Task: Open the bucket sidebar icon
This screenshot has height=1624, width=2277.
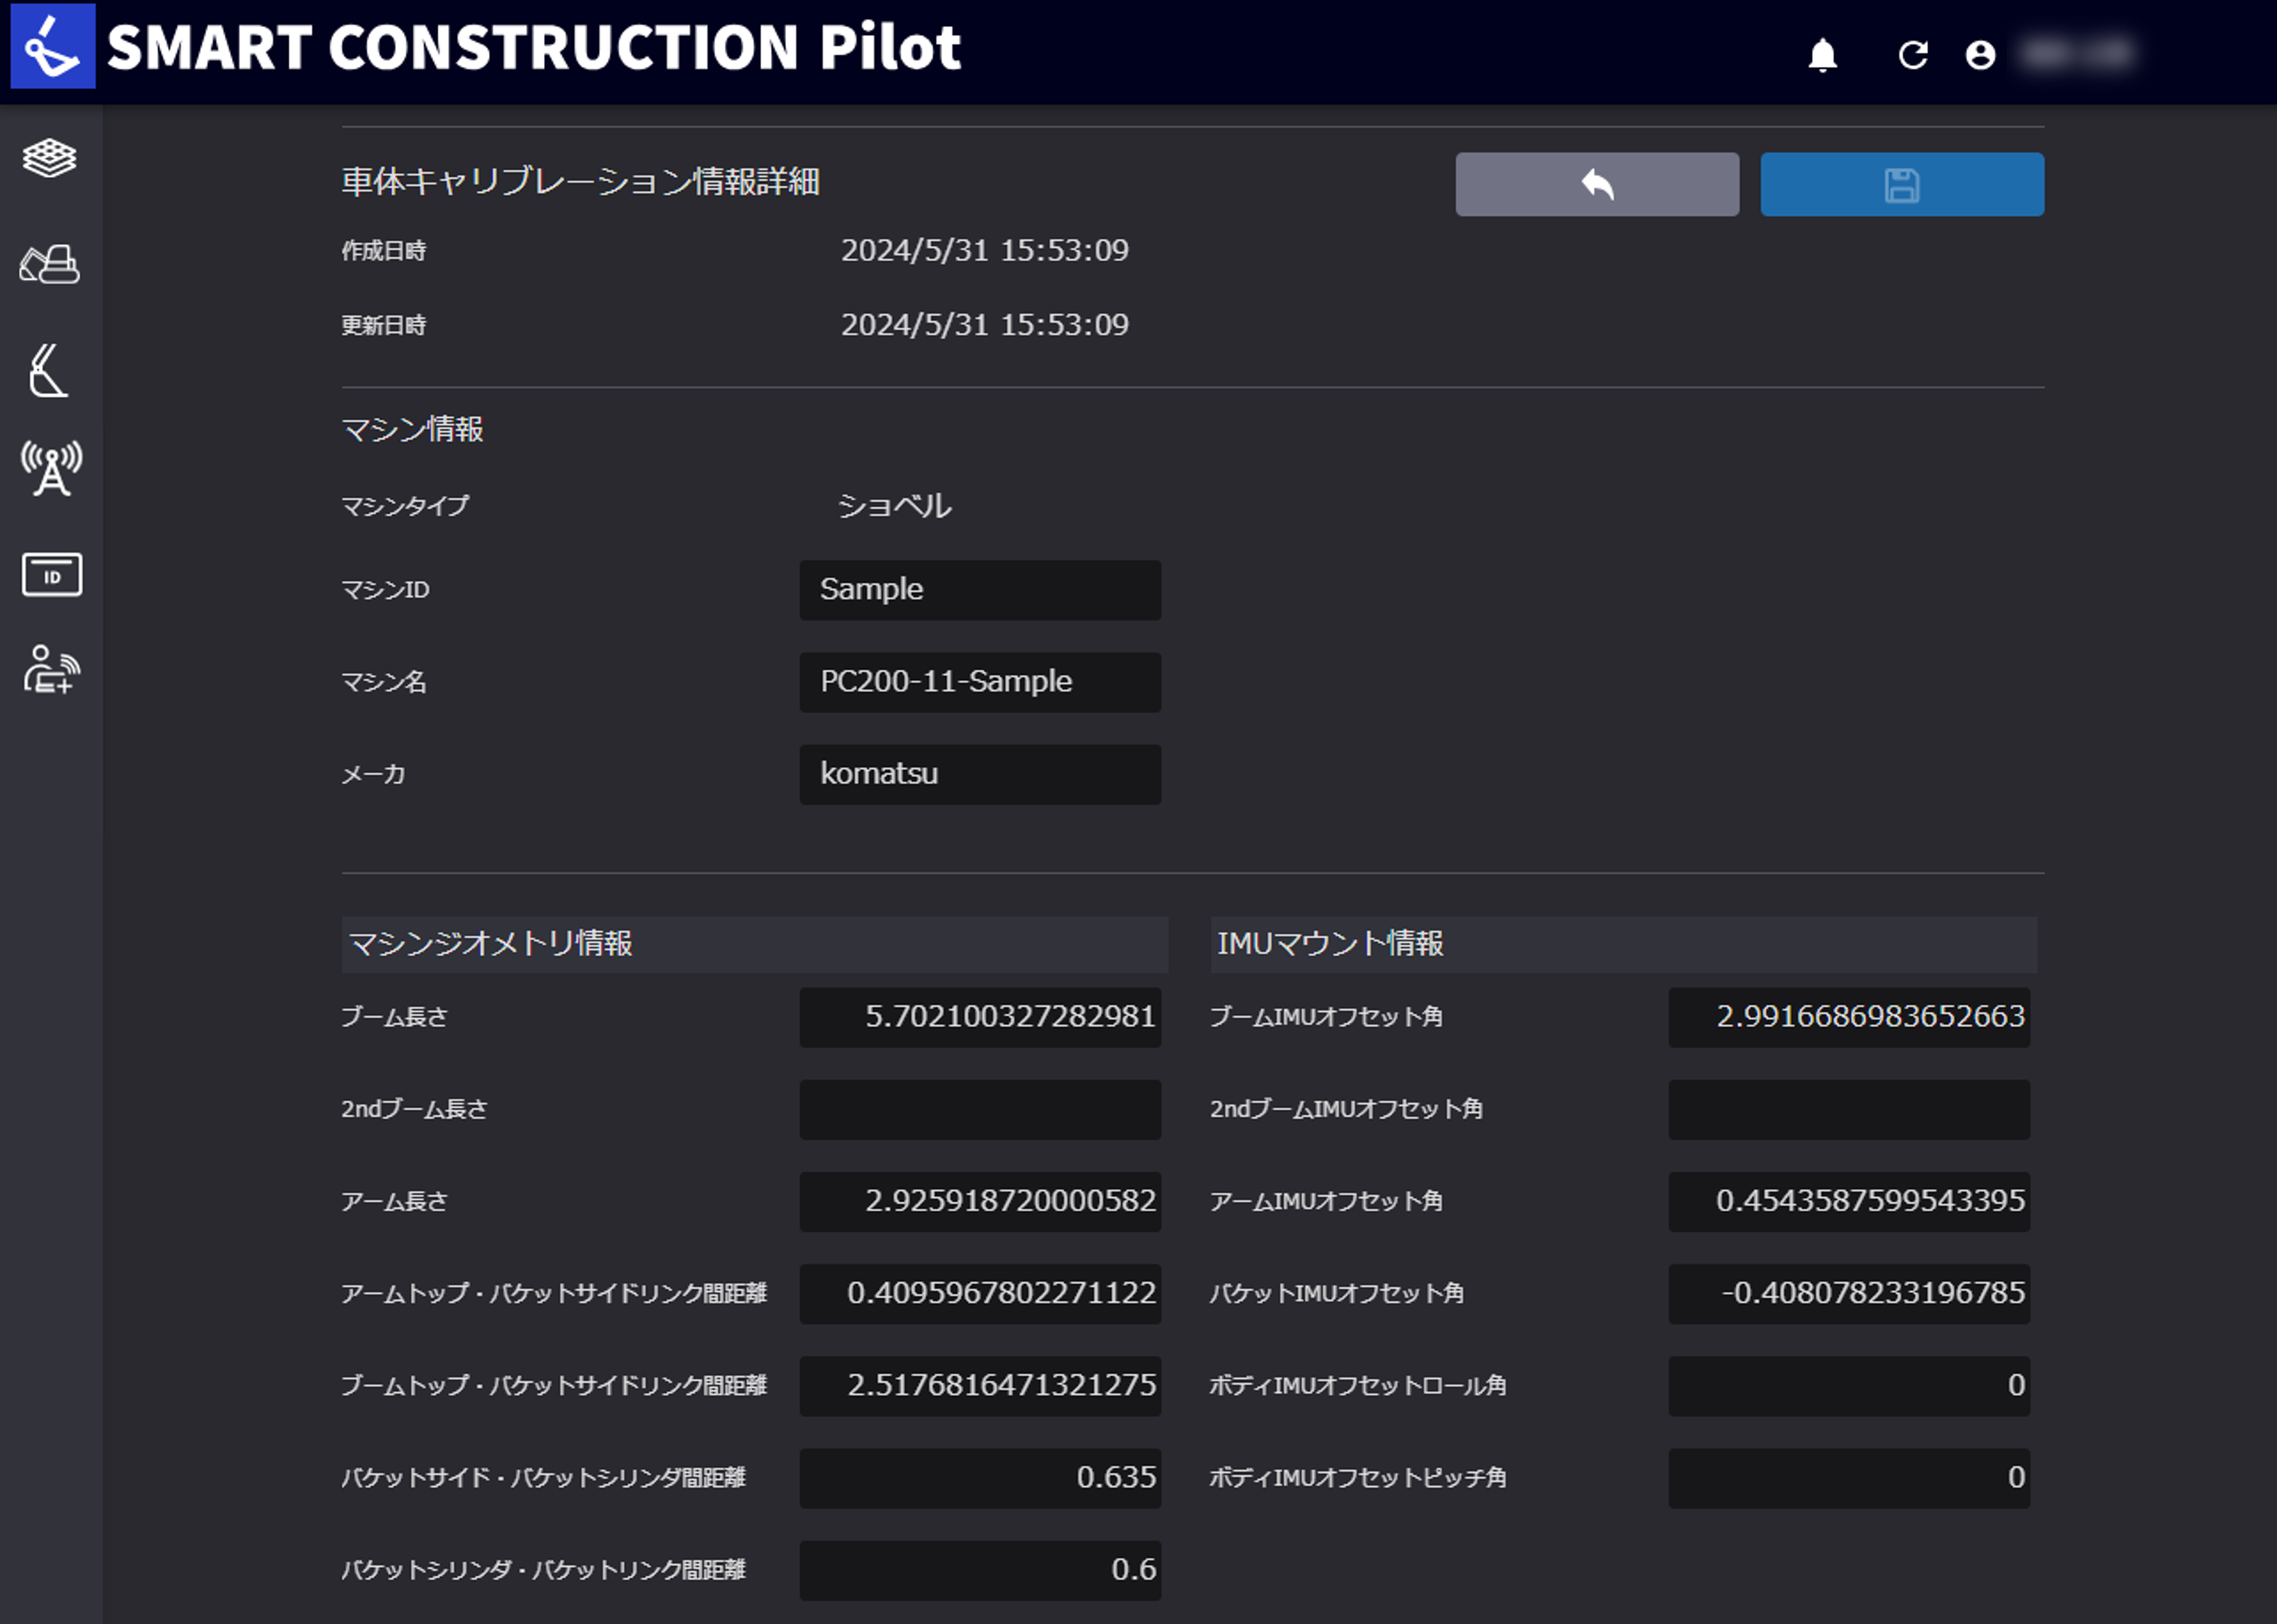Action: click(50, 370)
